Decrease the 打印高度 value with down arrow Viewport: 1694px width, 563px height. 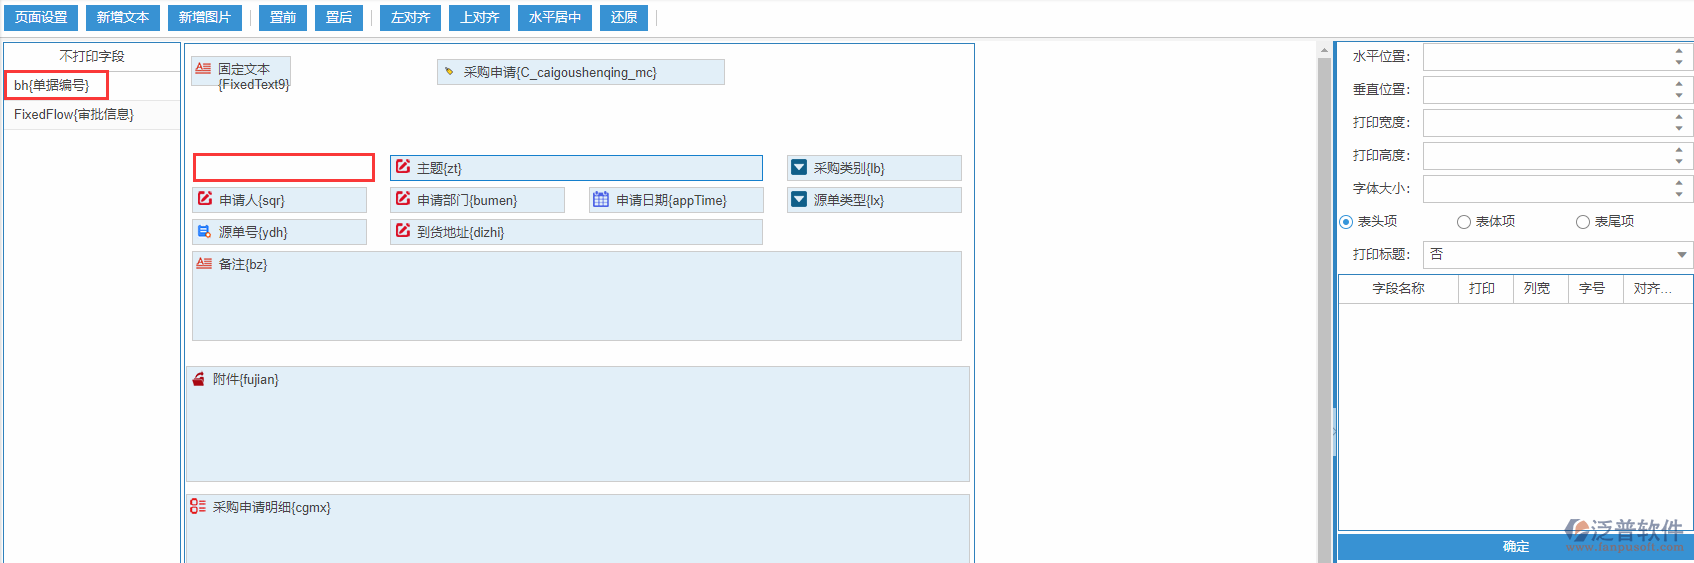[1679, 161]
